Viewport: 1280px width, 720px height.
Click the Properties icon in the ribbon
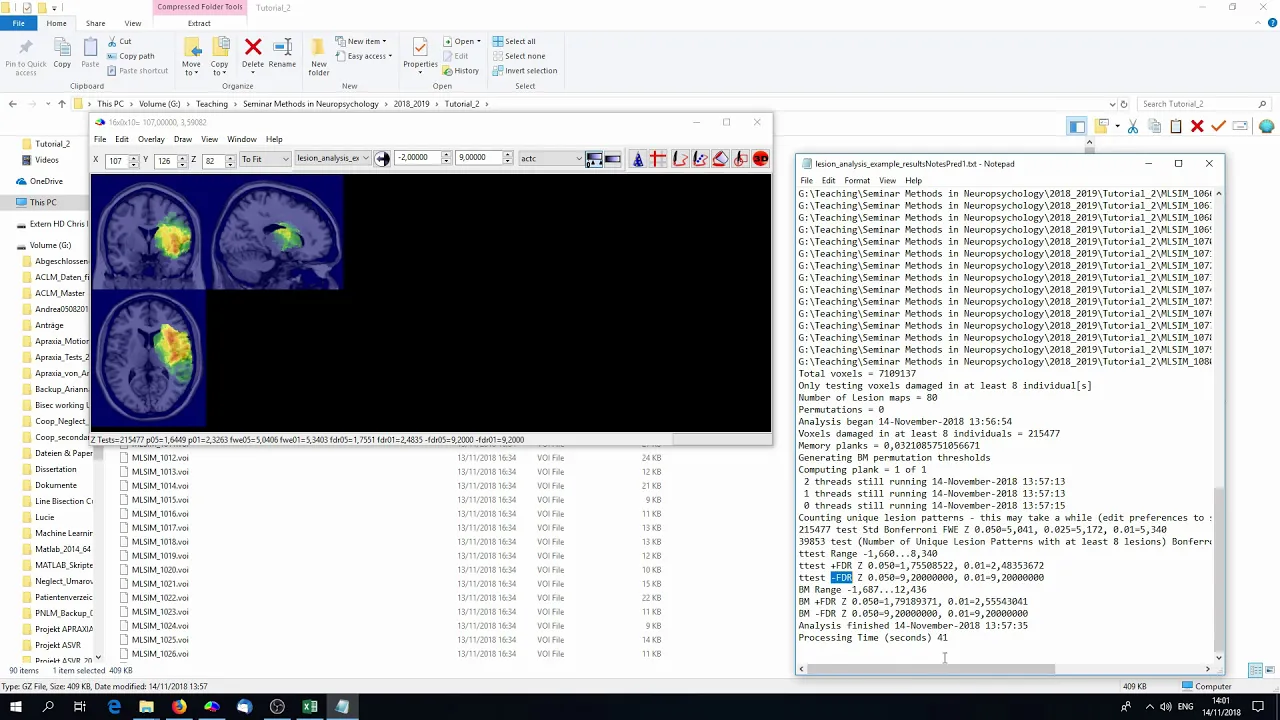(420, 53)
